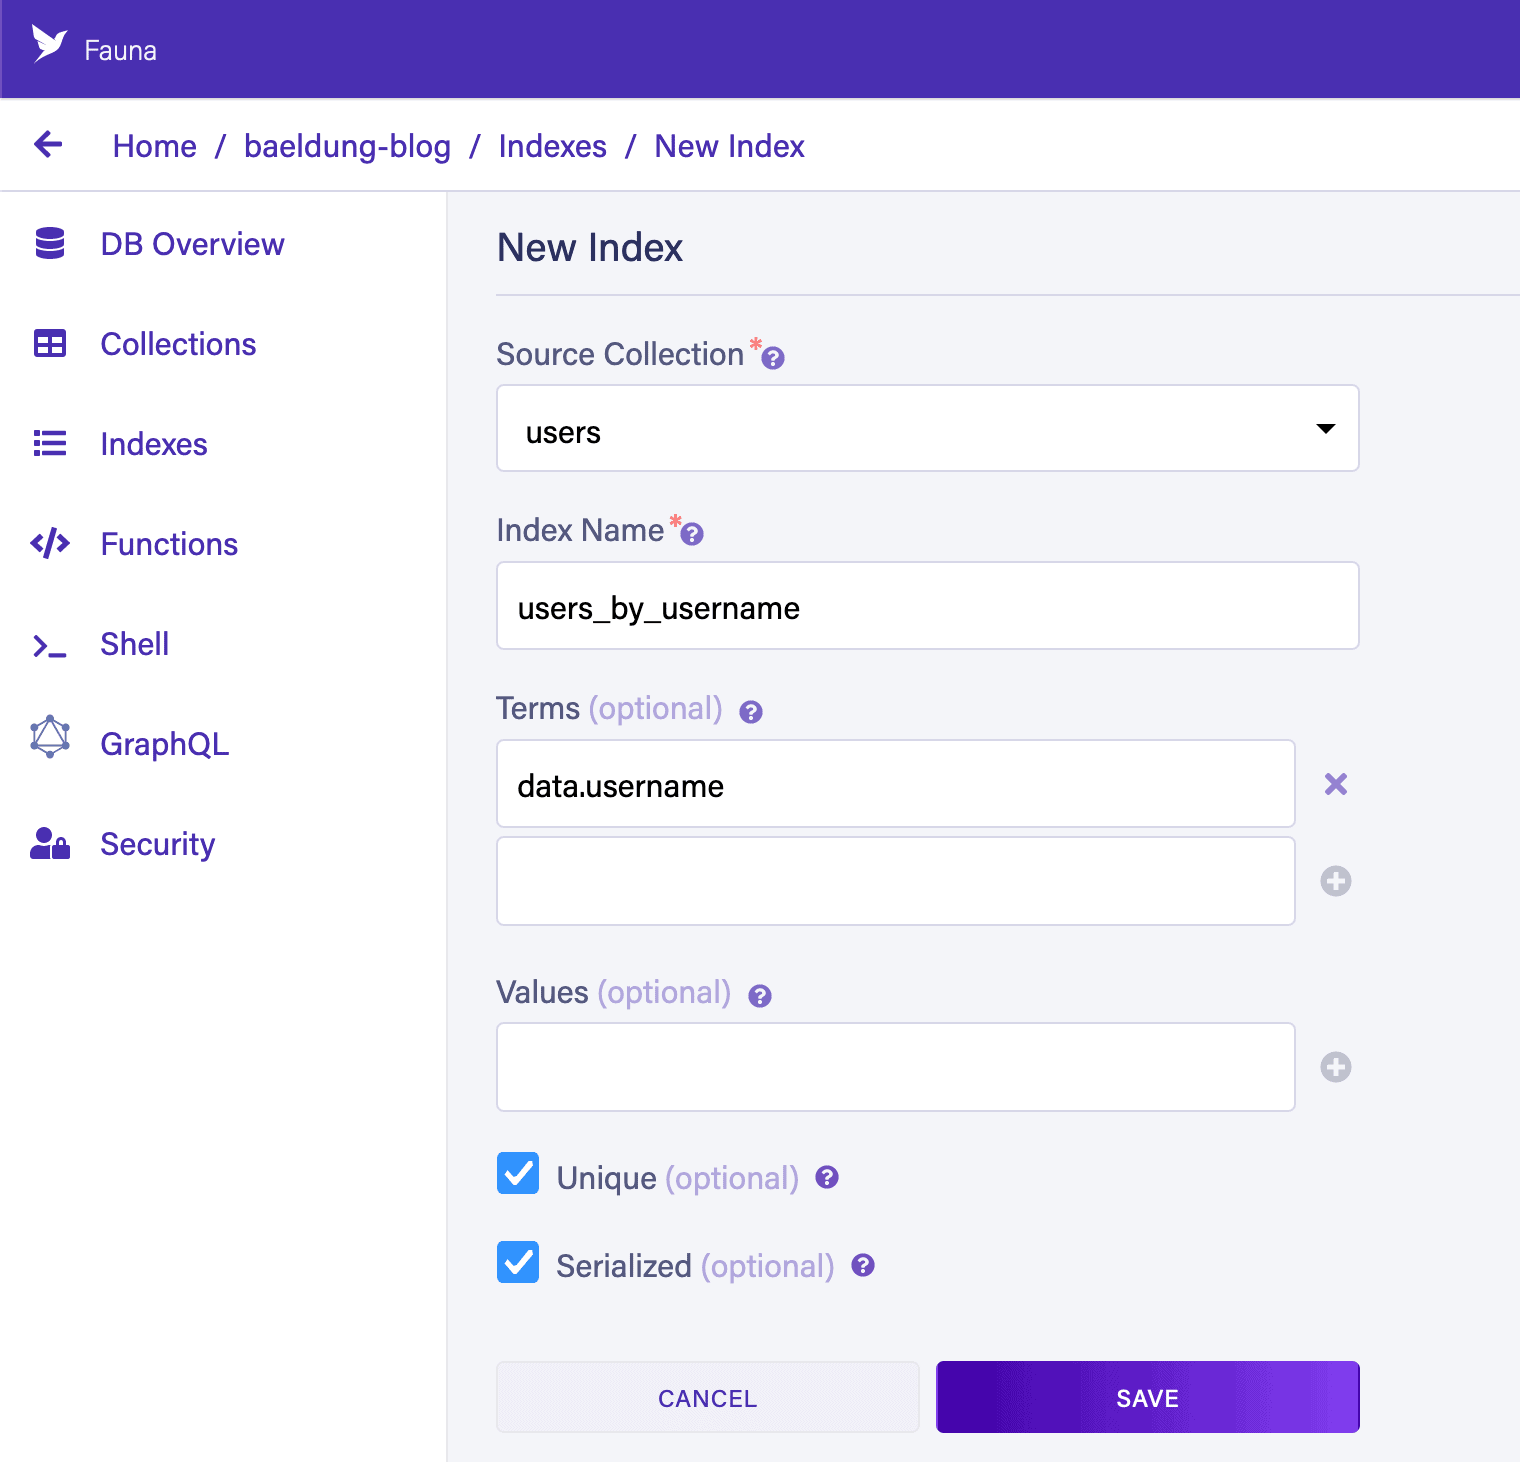This screenshot has height=1462, width=1520.
Task: Click the Index Name text field
Action: coord(927,606)
